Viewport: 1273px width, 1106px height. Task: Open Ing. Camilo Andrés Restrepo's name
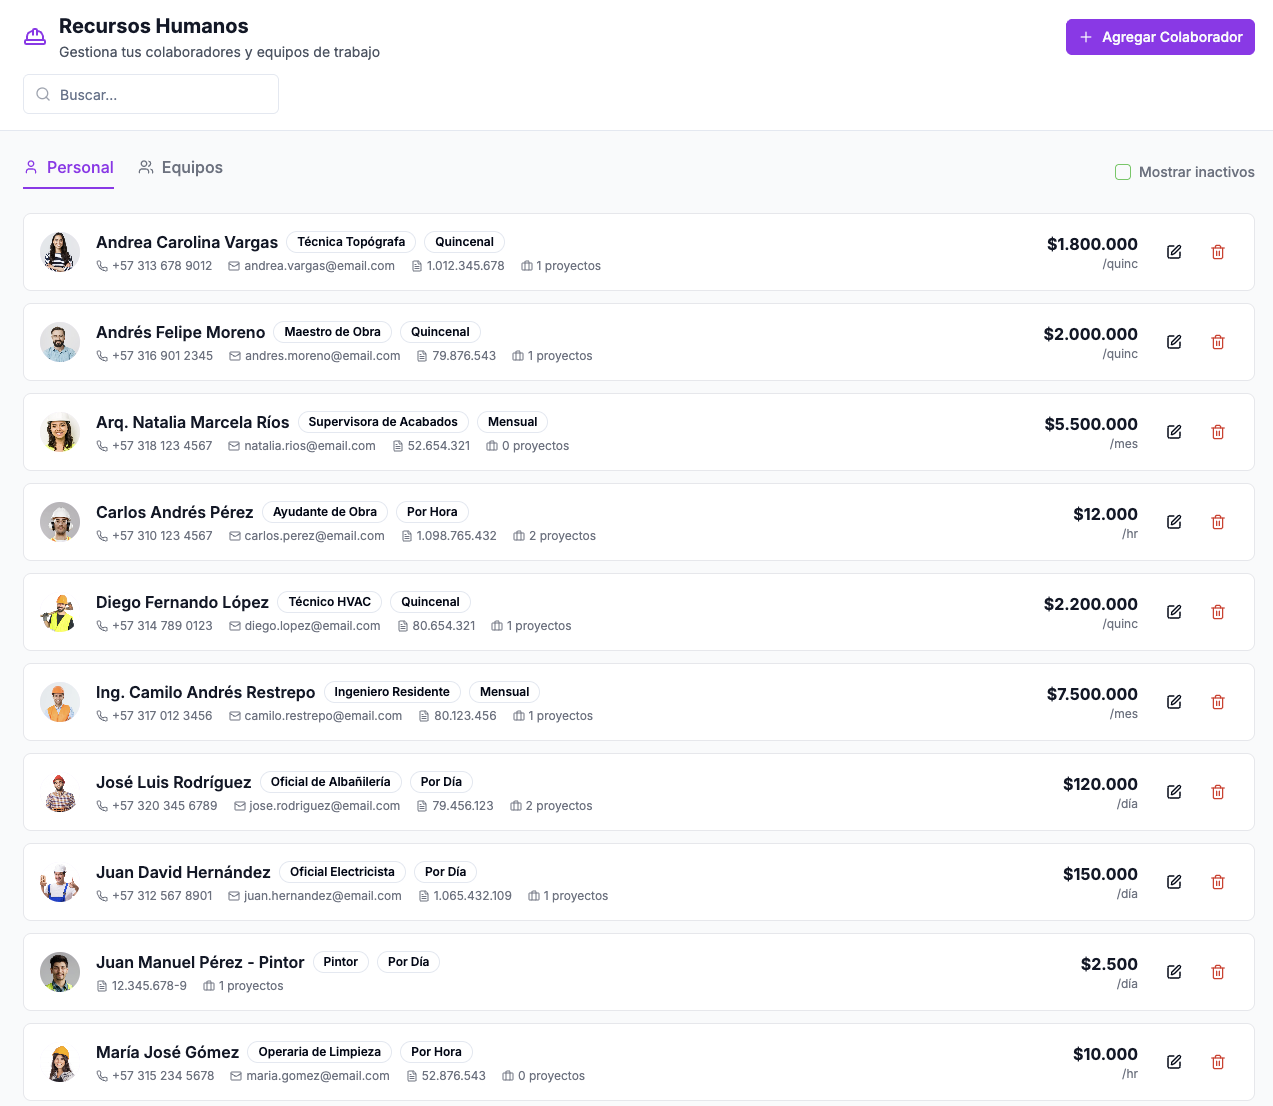click(x=205, y=692)
